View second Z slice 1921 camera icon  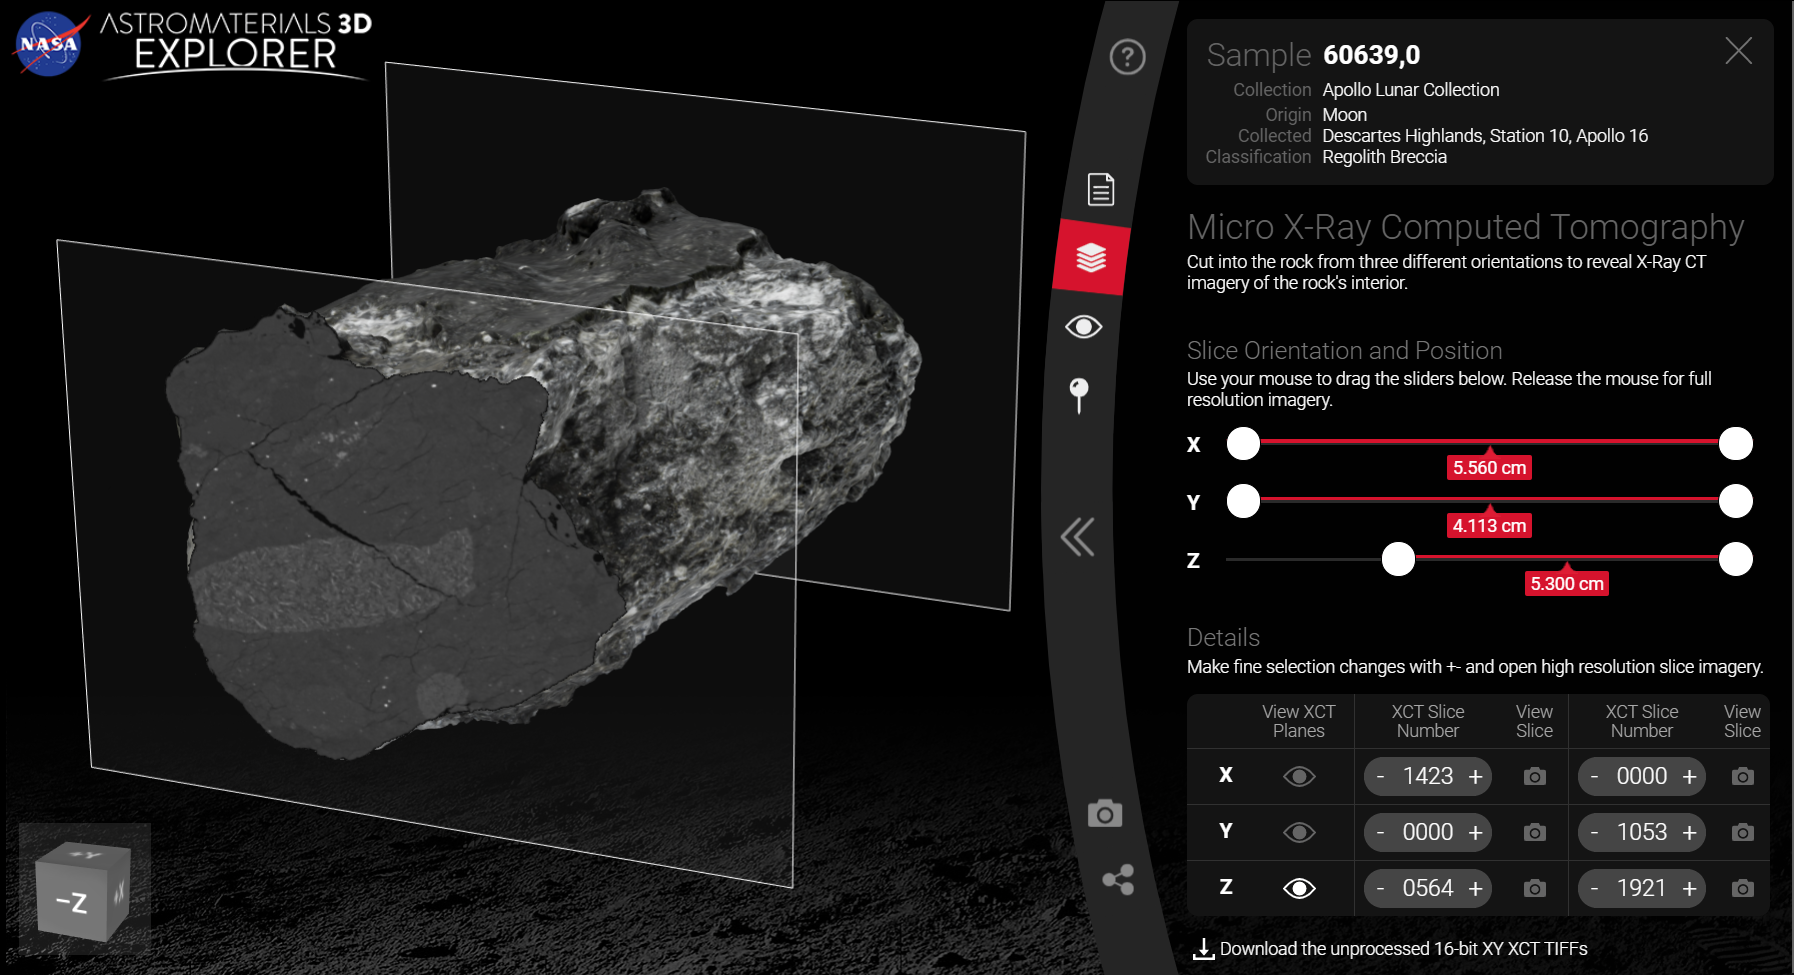(x=1742, y=889)
